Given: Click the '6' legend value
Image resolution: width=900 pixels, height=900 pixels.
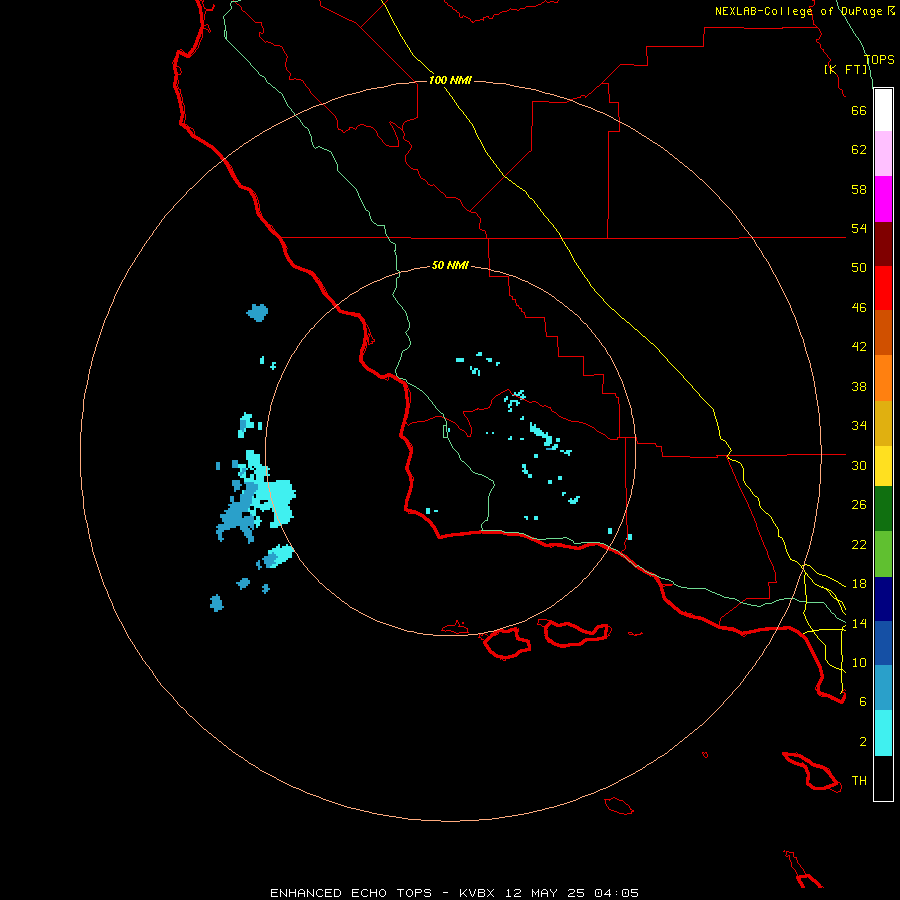Looking at the screenshot, I should click(x=863, y=702).
